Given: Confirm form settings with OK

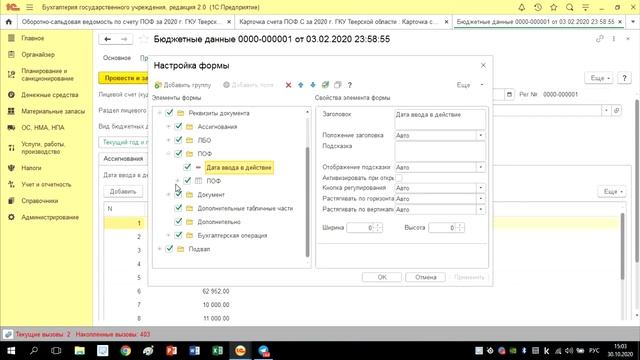Looking at the screenshot, I should point(382,277).
